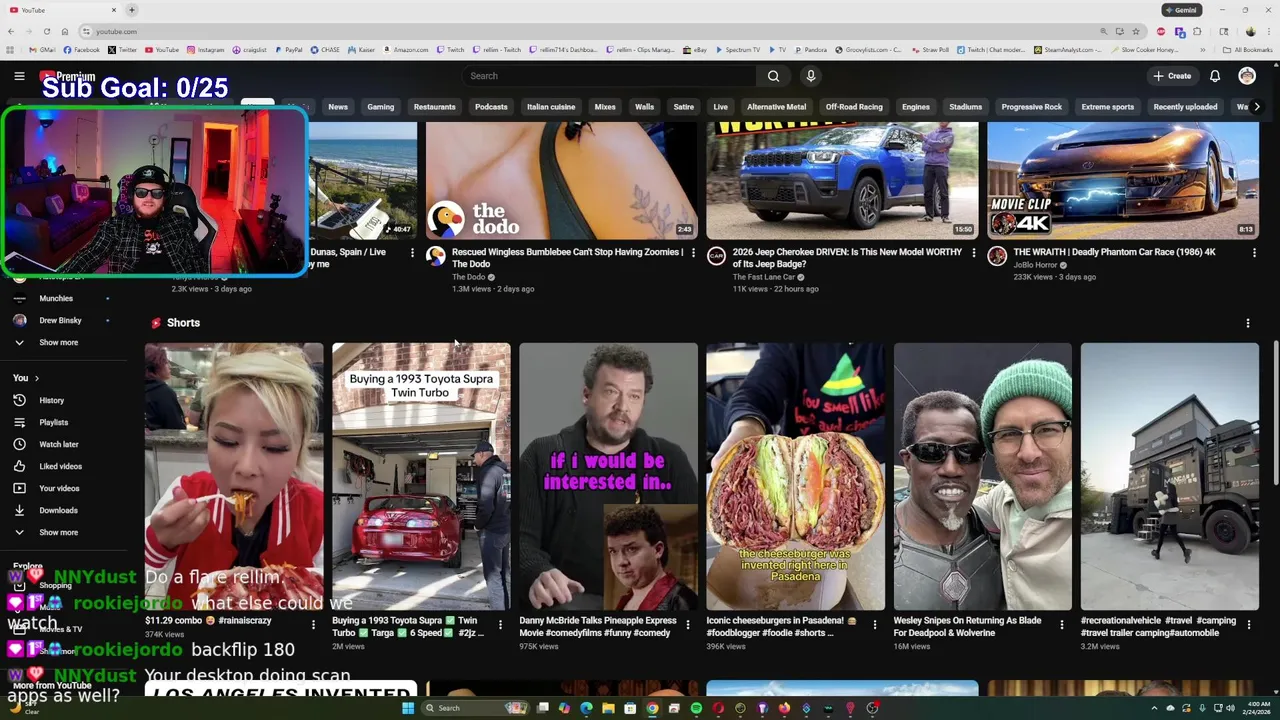This screenshot has width=1280, height=720.
Task: Advance the category chips with the right arrow
Action: coord(1257,107)
